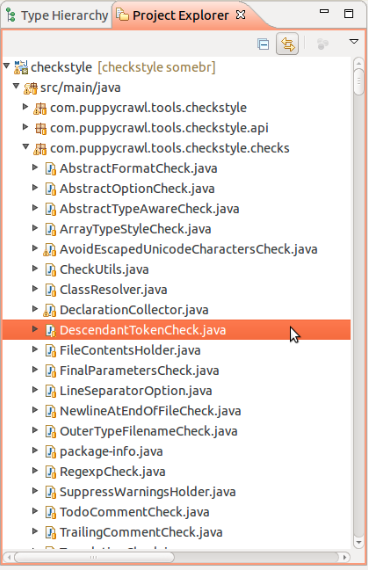Viewport: 368px width, 570px height.
Task: Click the checkstyle.api package icon
Action: [40, 128]
